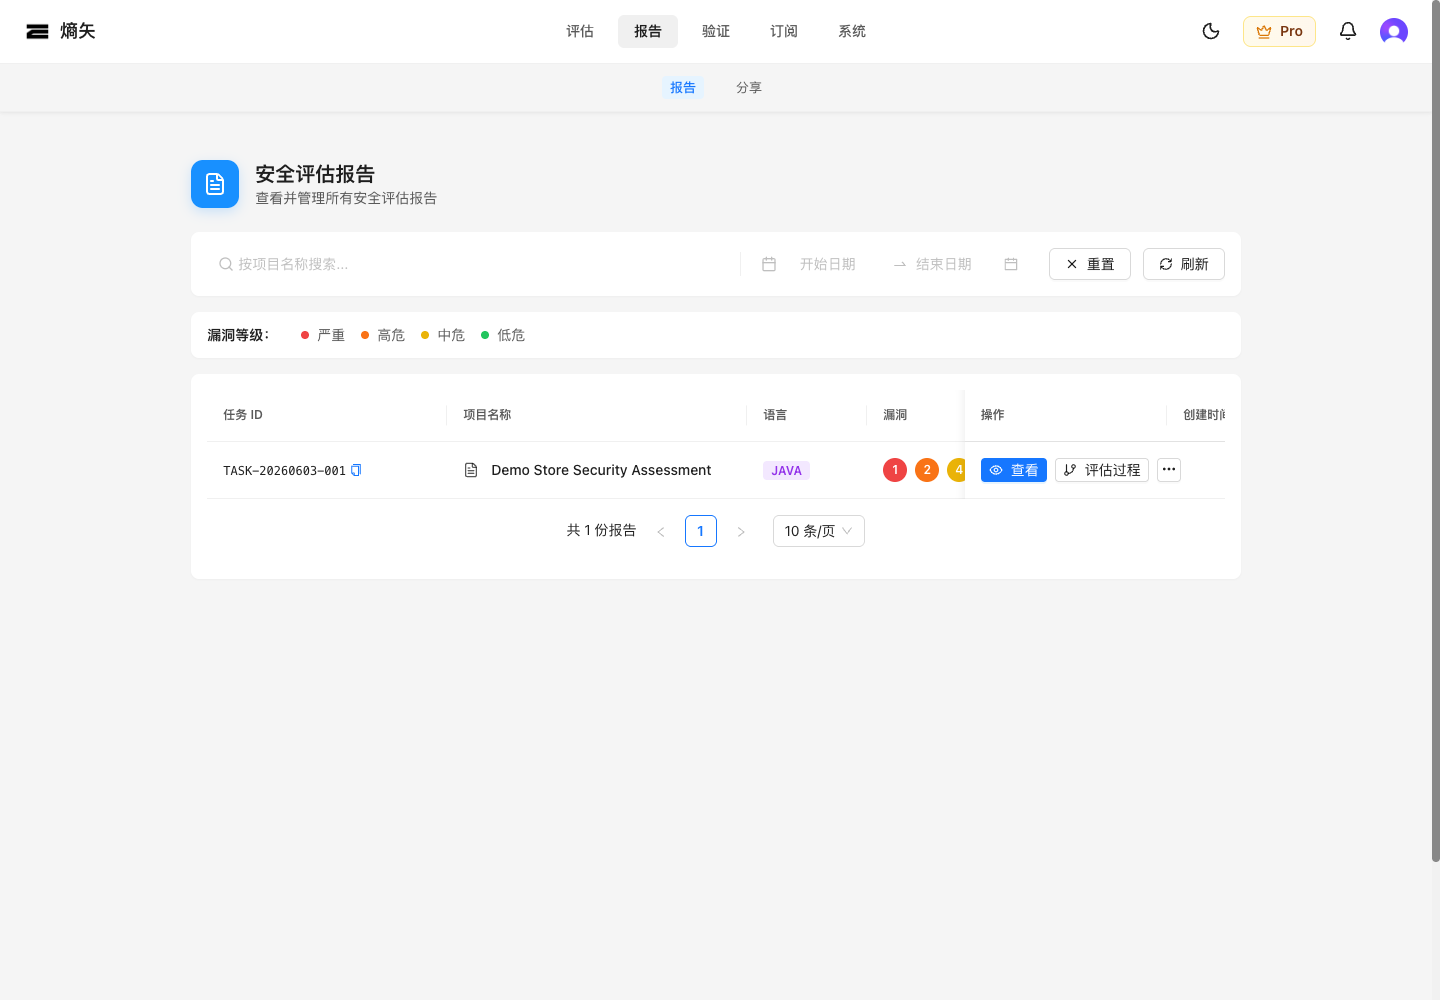Click Demo Store Security Assessment project name
1440x1000 pixels.
pos(601,470)
